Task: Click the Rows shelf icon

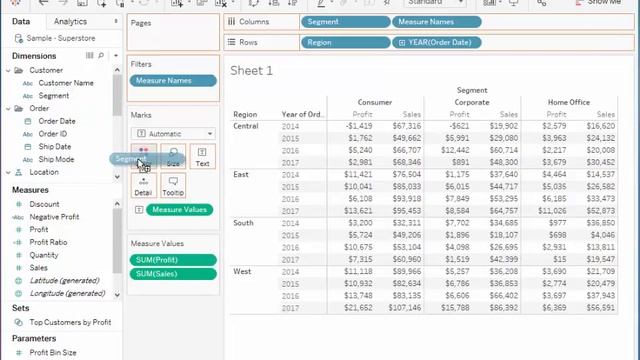Action: 231,42
